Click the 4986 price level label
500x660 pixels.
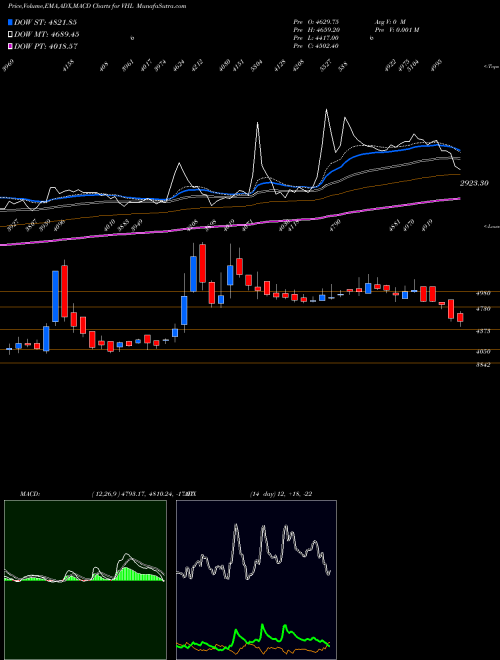coord(483,293)
